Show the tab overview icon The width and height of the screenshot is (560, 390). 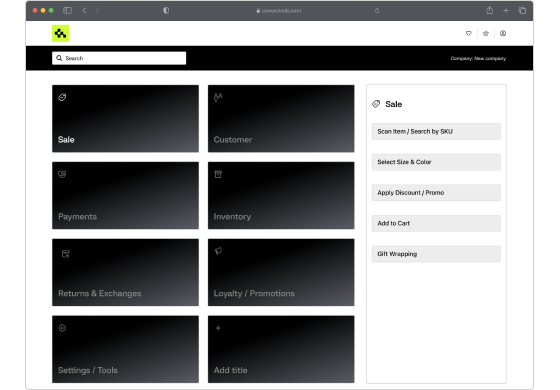click(x=522, y=11)
